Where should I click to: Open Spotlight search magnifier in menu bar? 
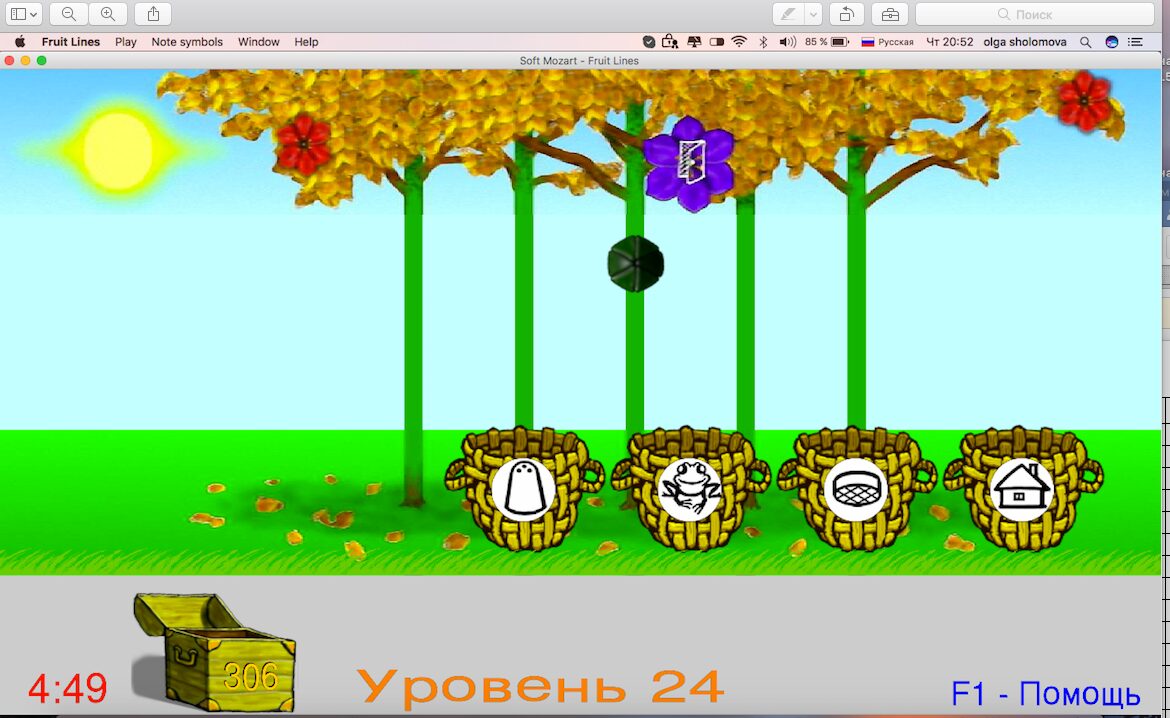tap(1086, 43)
